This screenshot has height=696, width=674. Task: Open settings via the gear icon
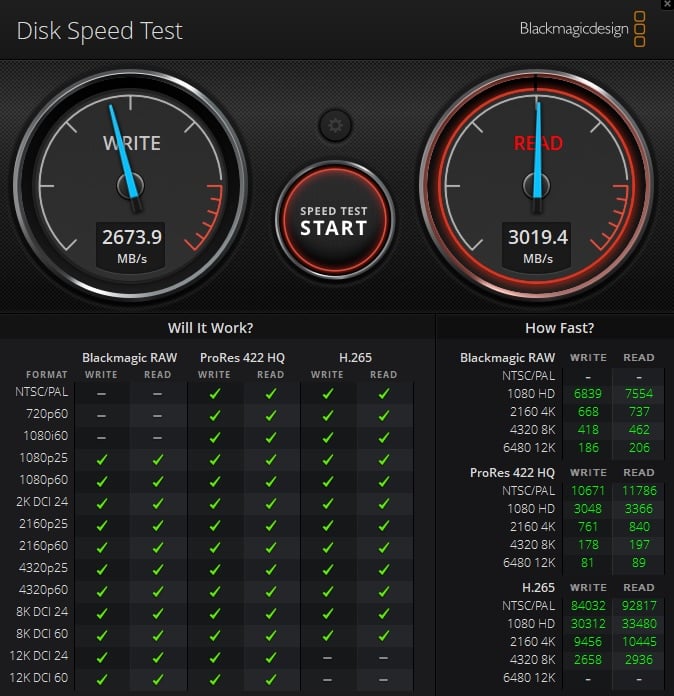click(335, 126)
